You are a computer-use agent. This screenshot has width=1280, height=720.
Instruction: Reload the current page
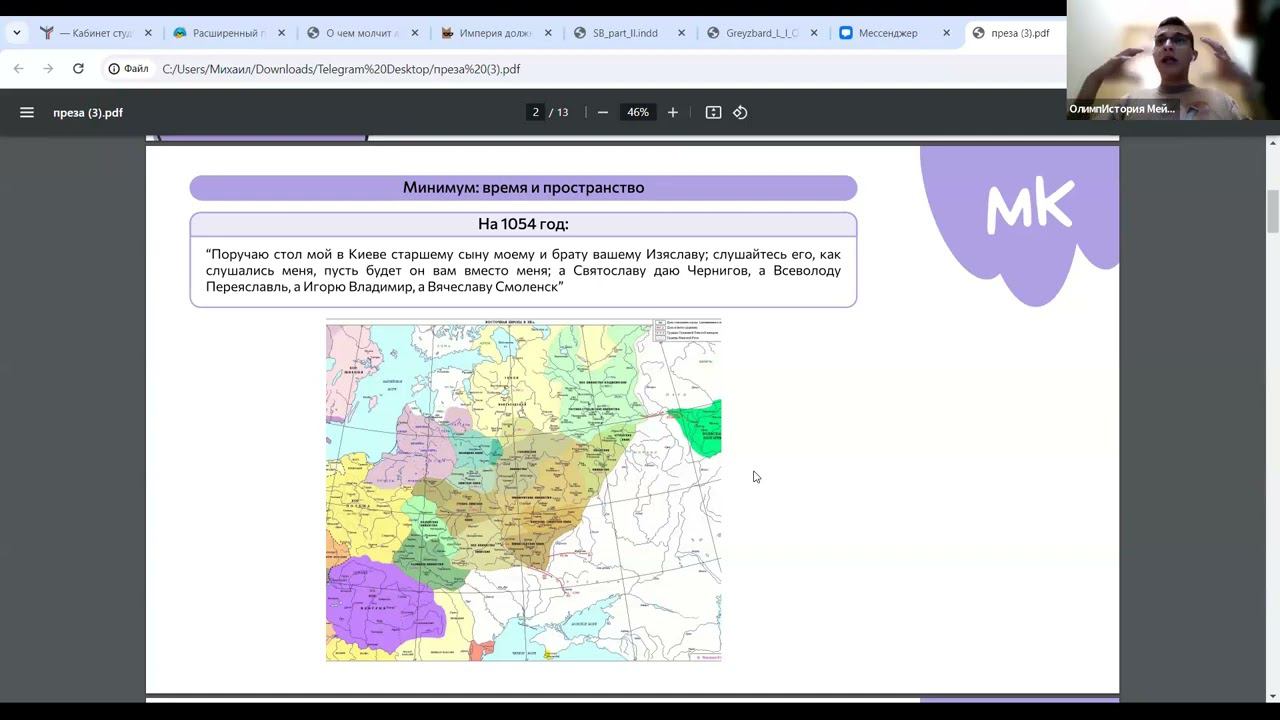78,69
